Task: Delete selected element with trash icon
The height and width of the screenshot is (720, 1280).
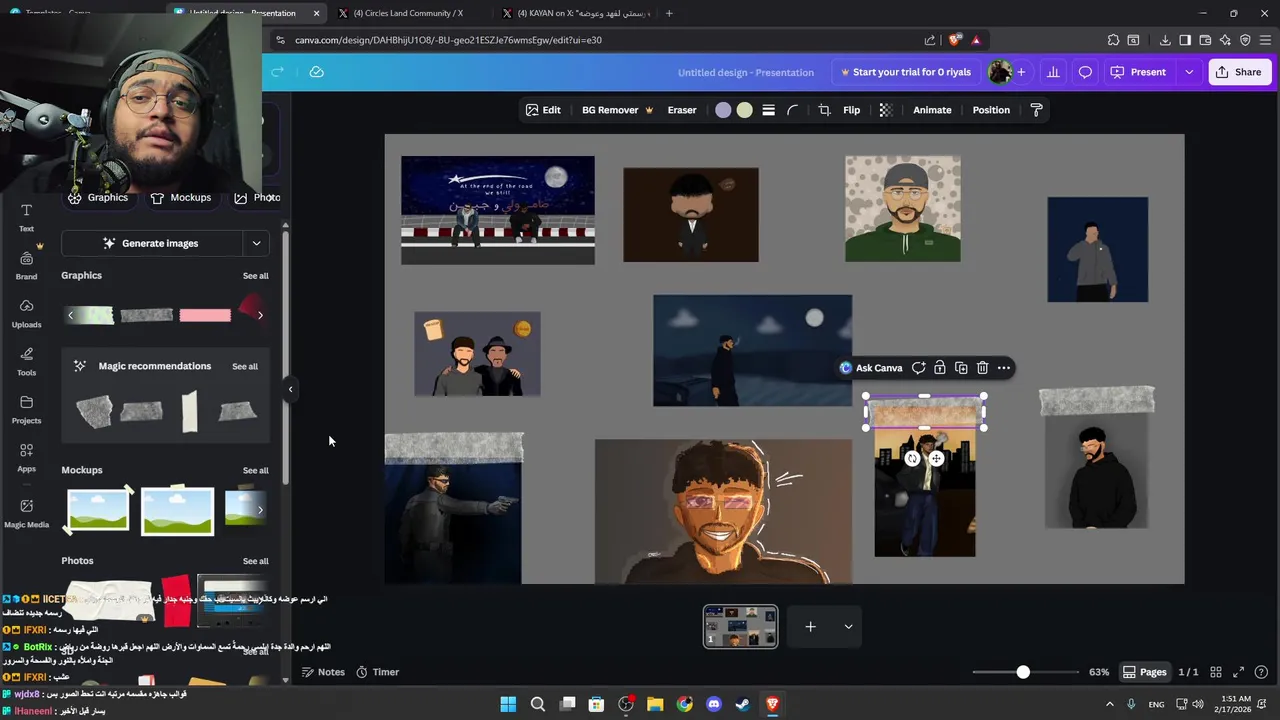Action: (982, 368)
